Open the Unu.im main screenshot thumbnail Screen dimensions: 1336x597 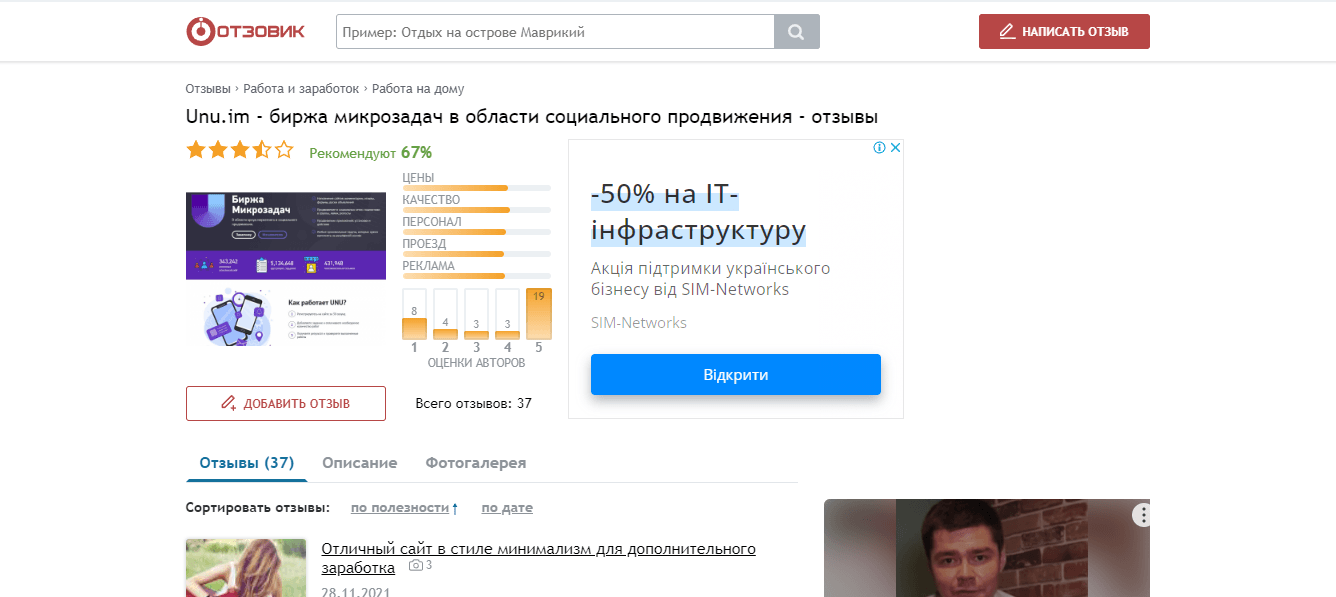pyautogui.click(x=285, y=236)
